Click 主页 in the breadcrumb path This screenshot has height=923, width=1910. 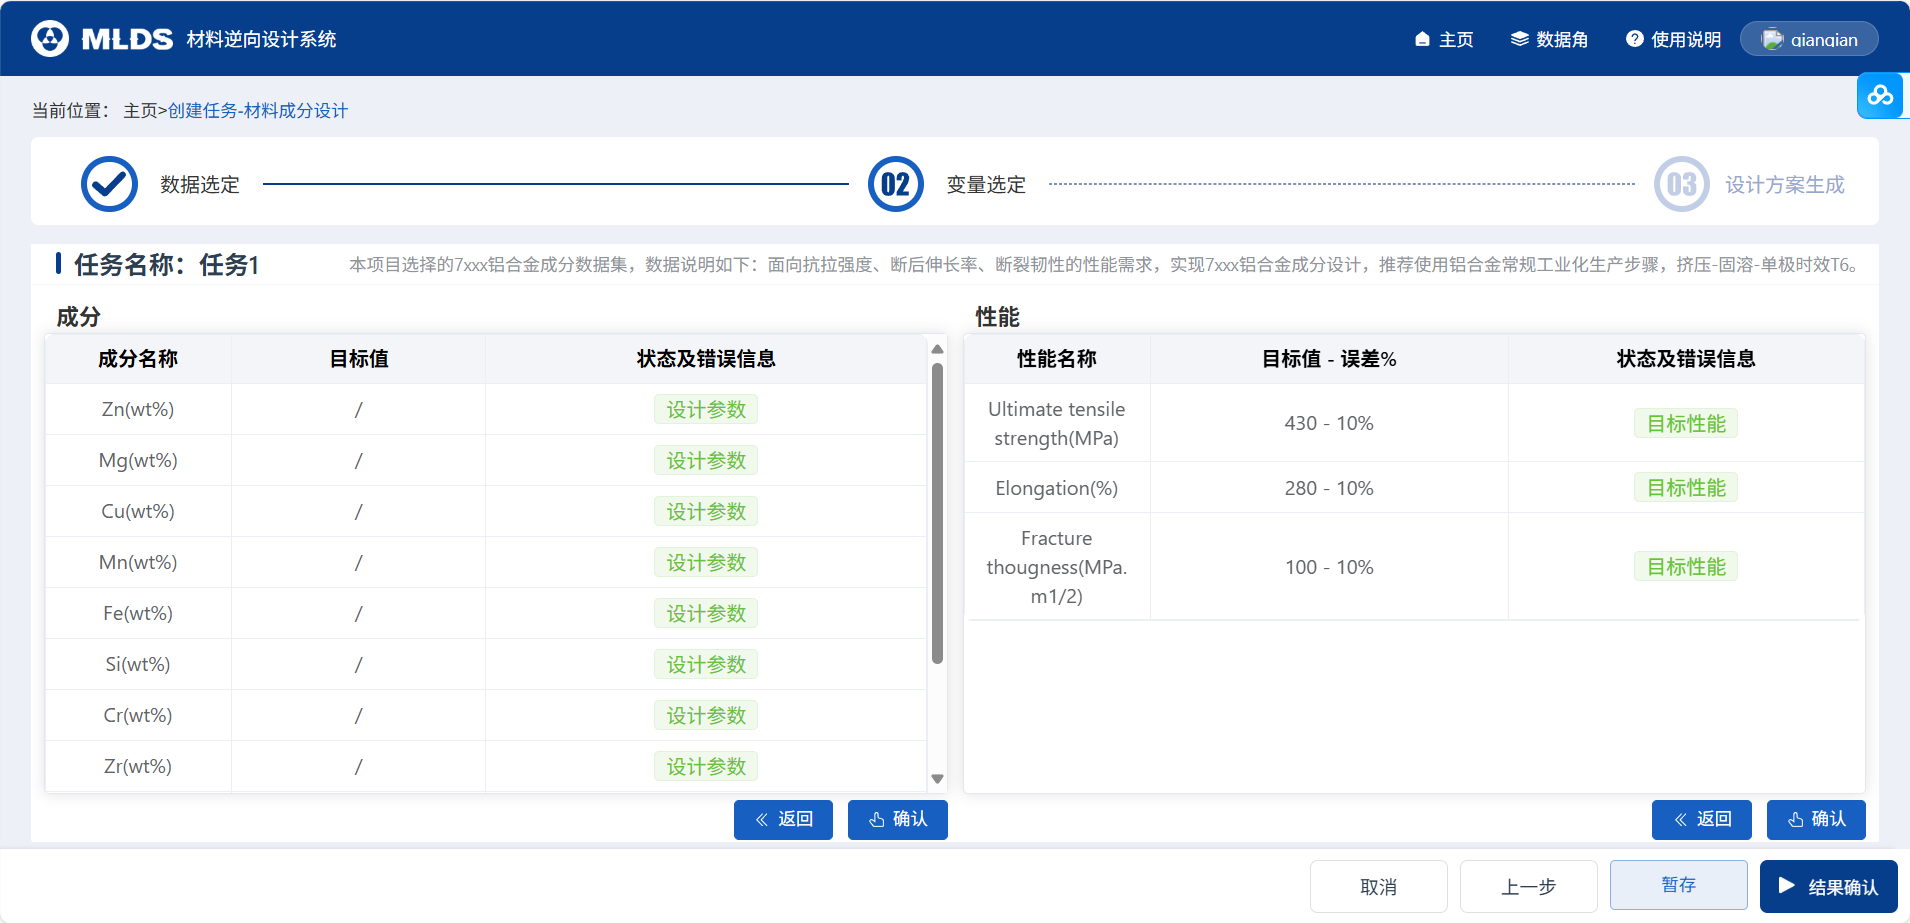(x=140, y=111)
